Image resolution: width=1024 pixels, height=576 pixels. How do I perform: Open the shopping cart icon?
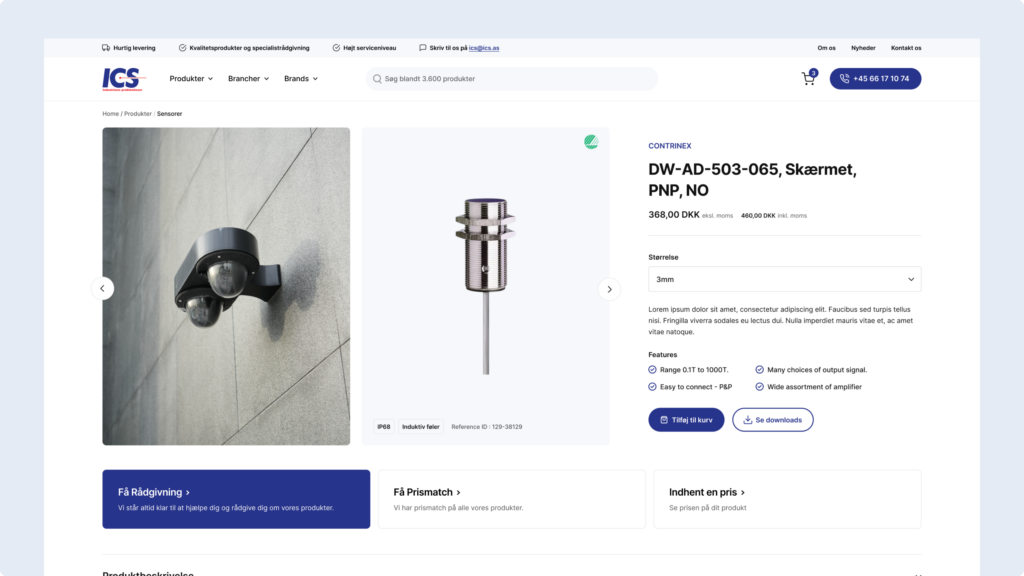[x=808, y=79]
